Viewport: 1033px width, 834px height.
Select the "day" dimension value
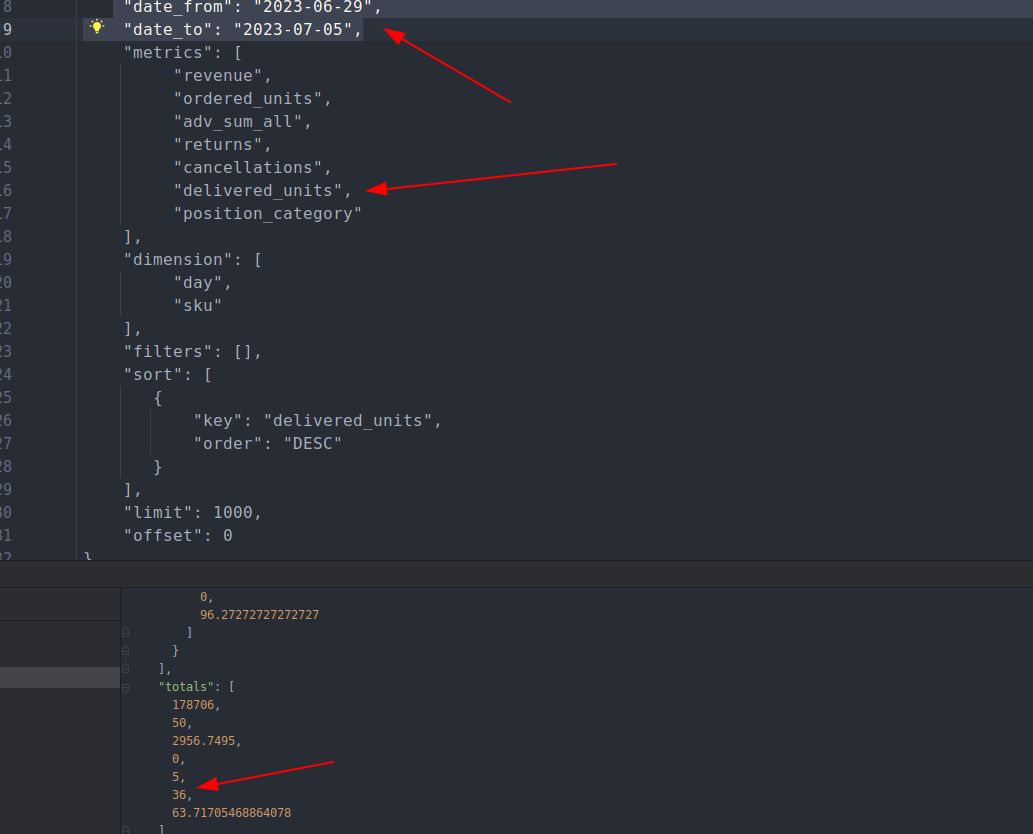(198, 283)
